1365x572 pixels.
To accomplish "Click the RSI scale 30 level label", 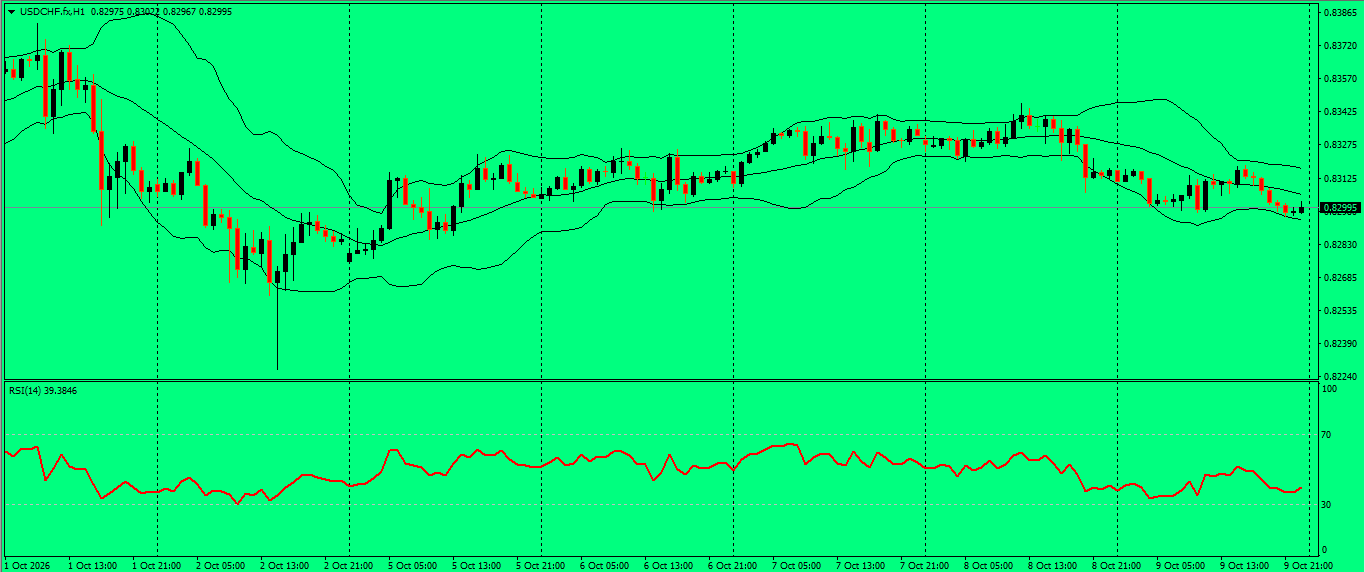I will (1327, 504).
